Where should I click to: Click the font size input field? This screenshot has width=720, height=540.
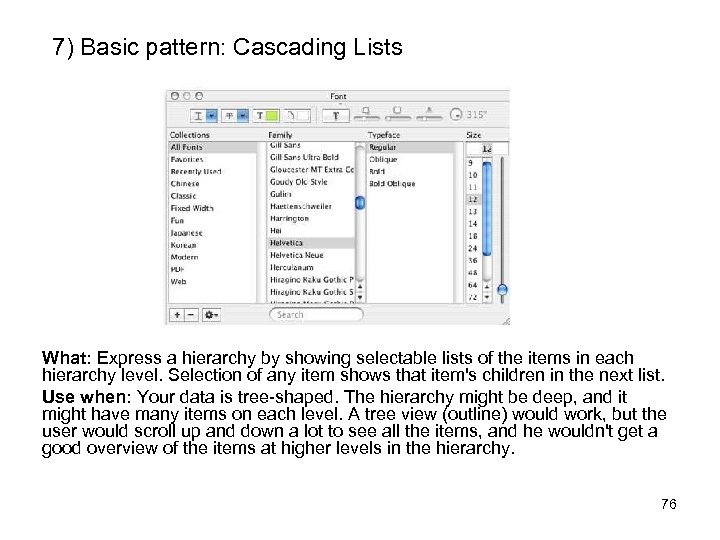(487, 149)
